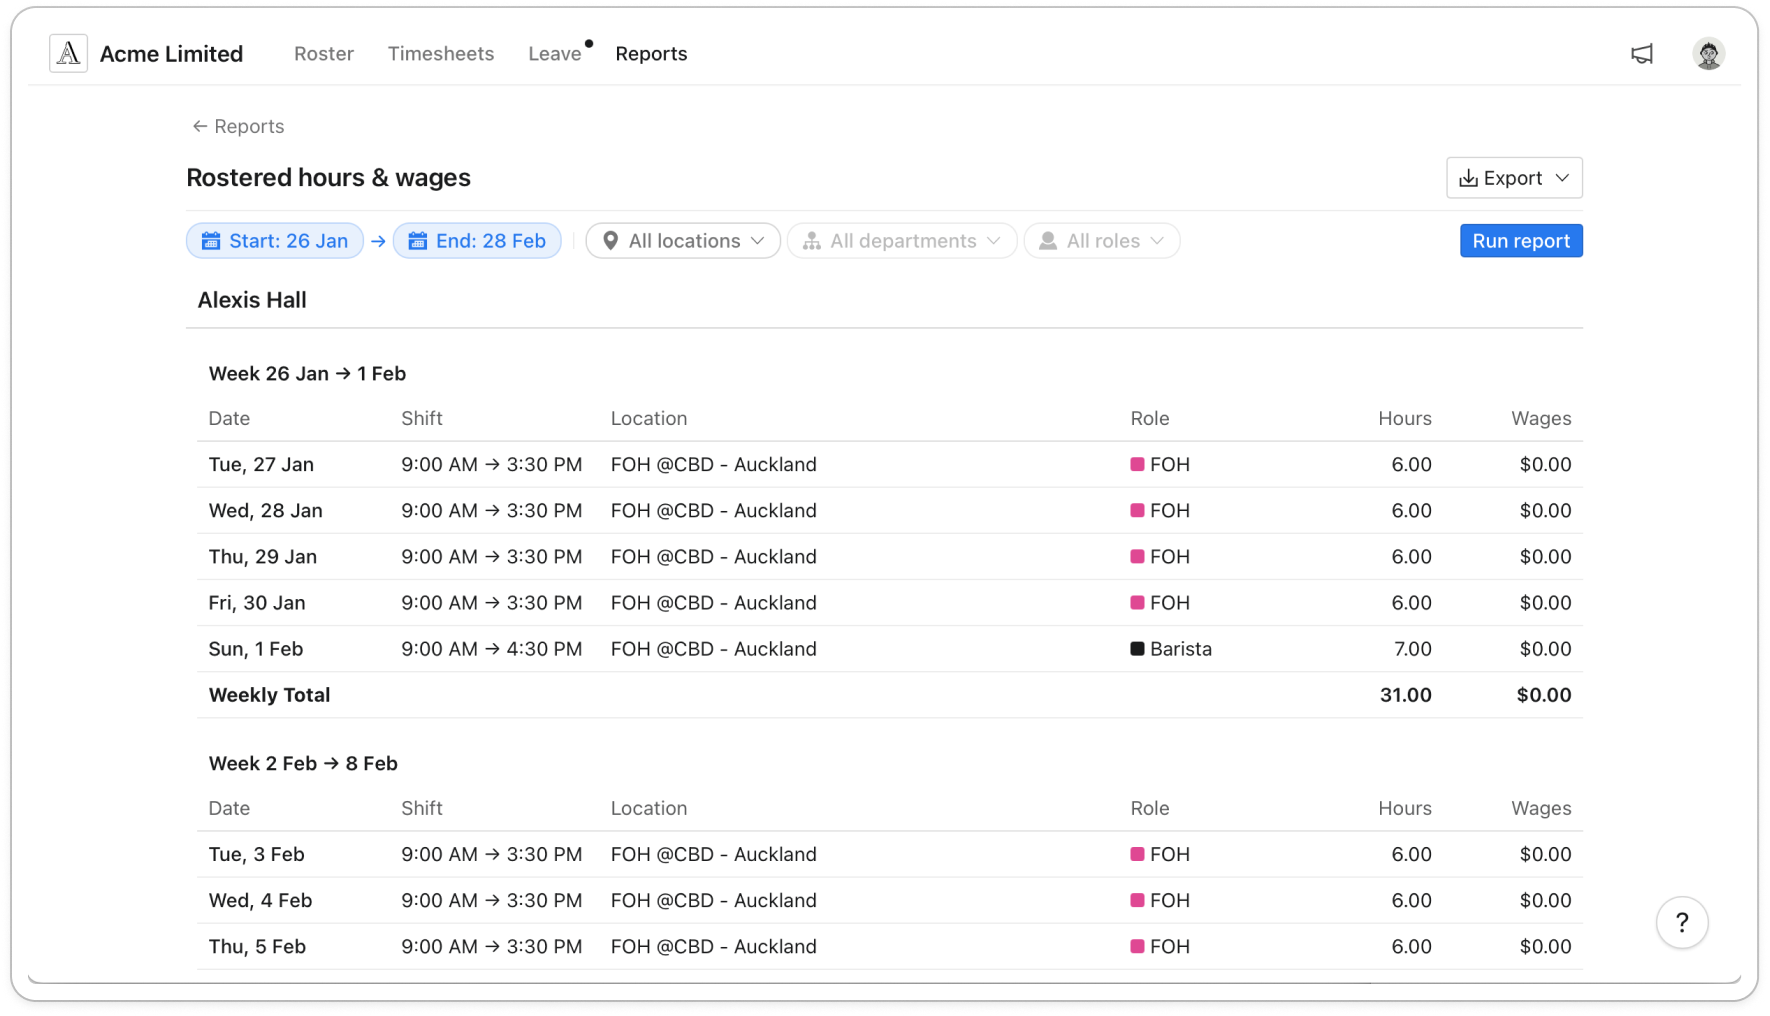Expand the All departments chevron
The image size is (1770, 1016).
click(993, 241)
